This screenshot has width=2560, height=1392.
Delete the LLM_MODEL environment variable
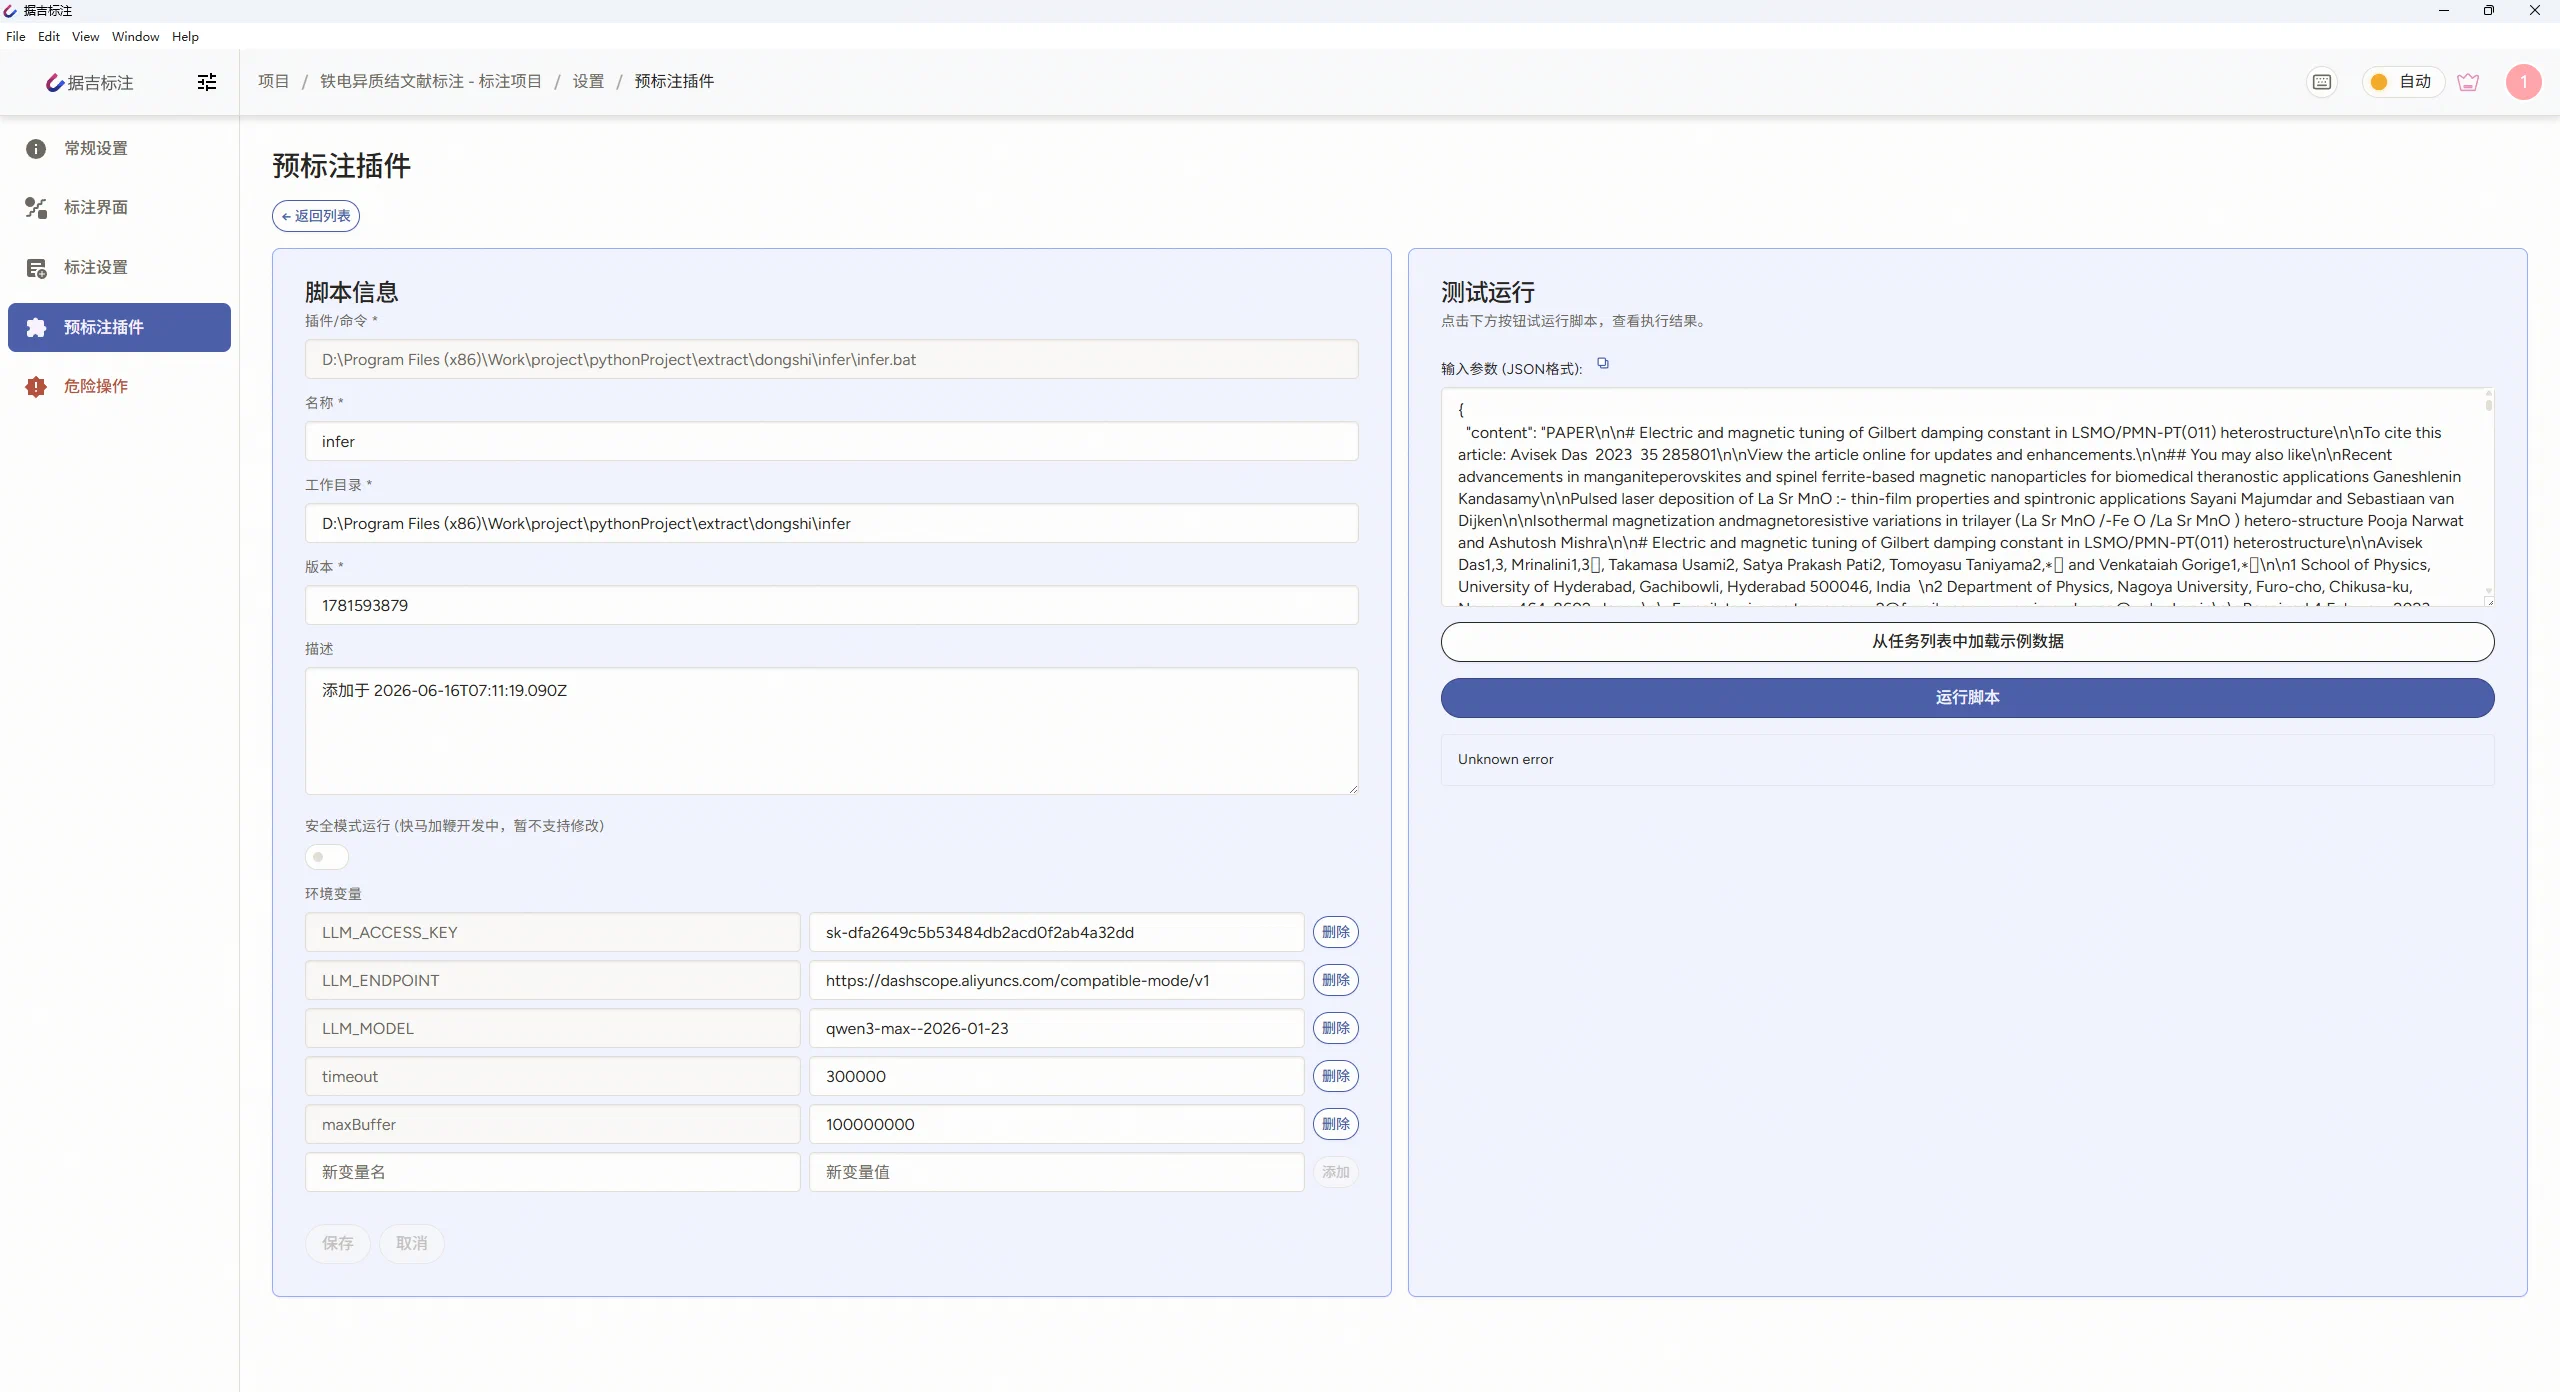pyautogui.click(x=1335, y=1028)
